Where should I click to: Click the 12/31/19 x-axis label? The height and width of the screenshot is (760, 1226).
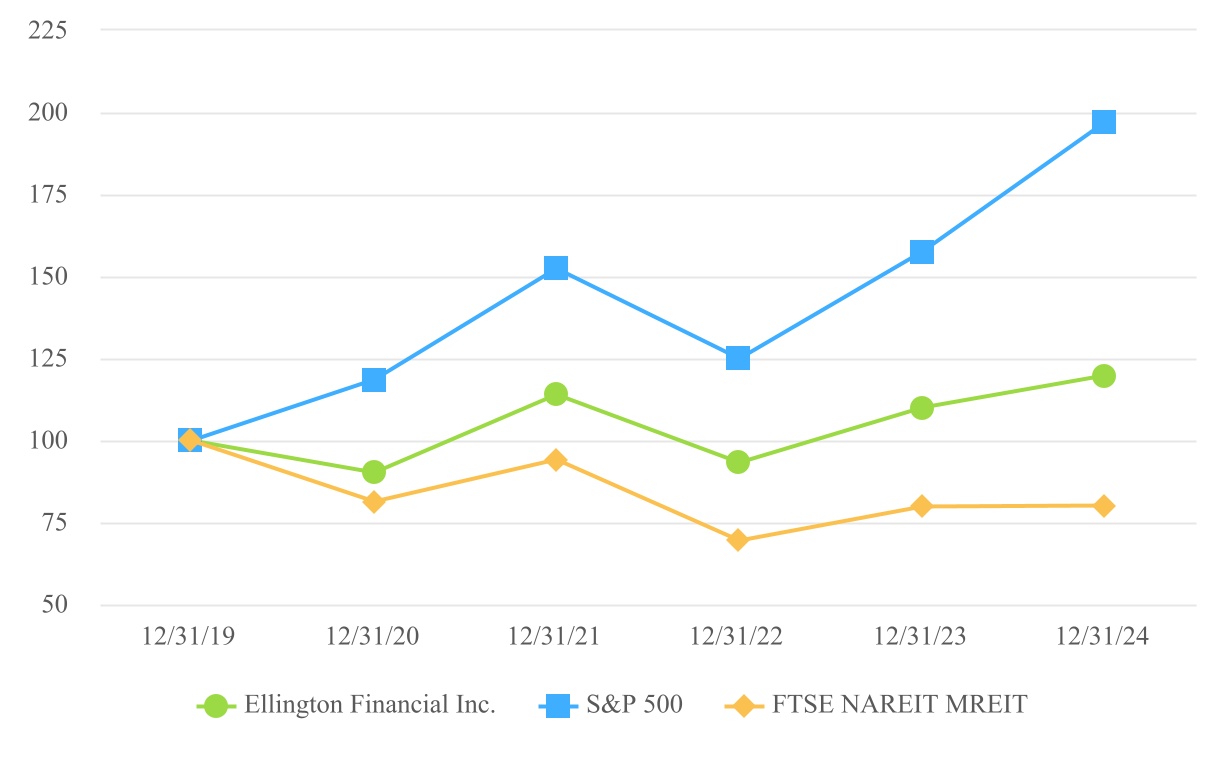coord(190,637)
